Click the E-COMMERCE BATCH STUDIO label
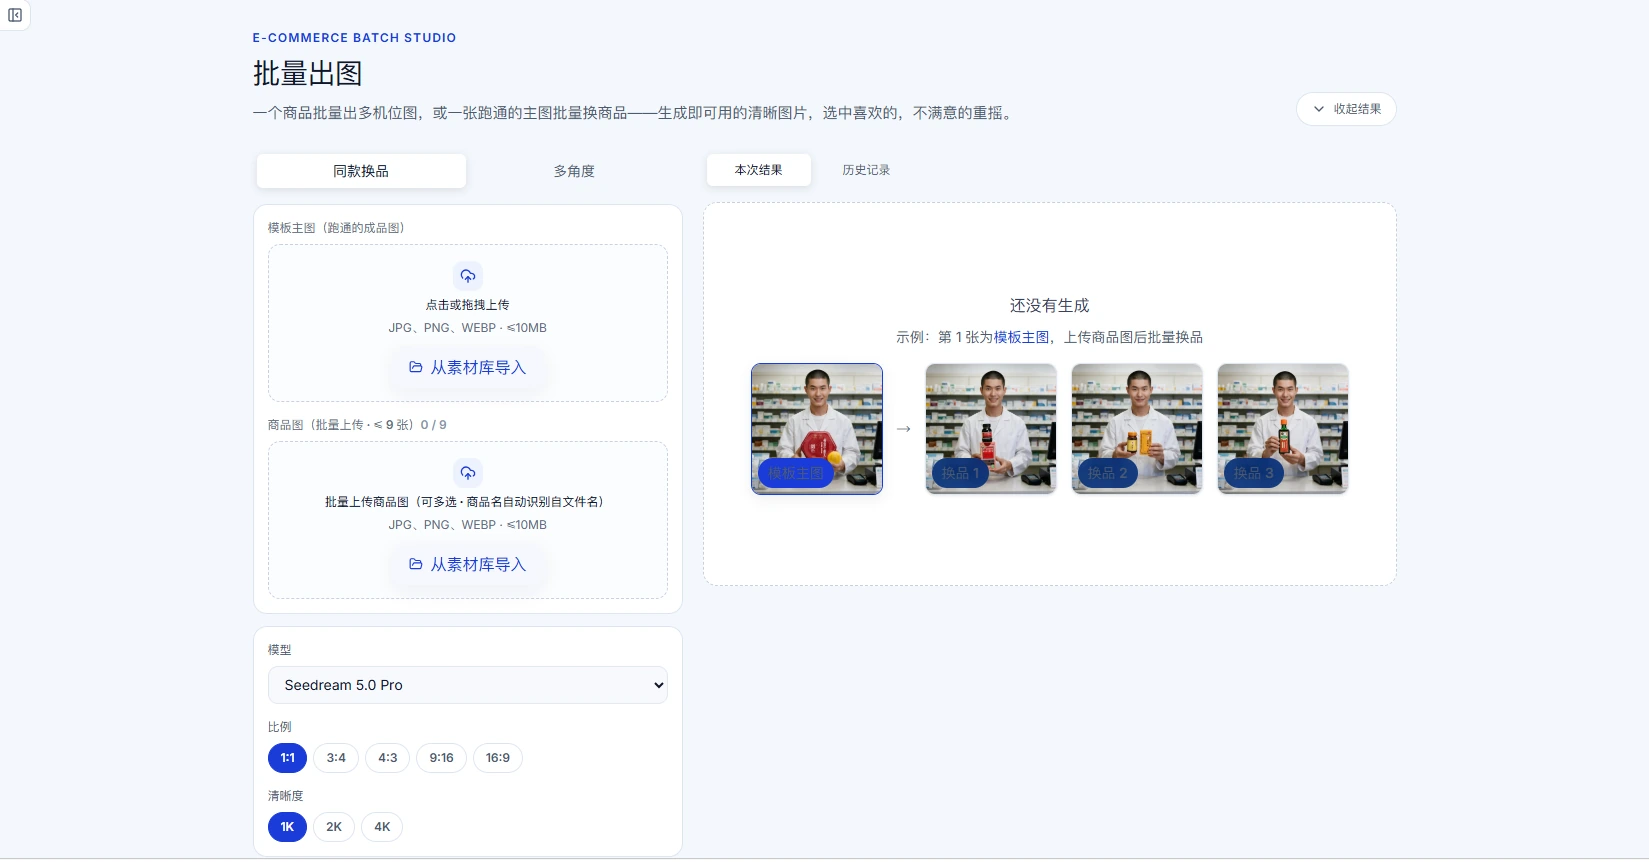Image resolution: width=1649 pixels, height=862 pixels. tap(355, 38)
